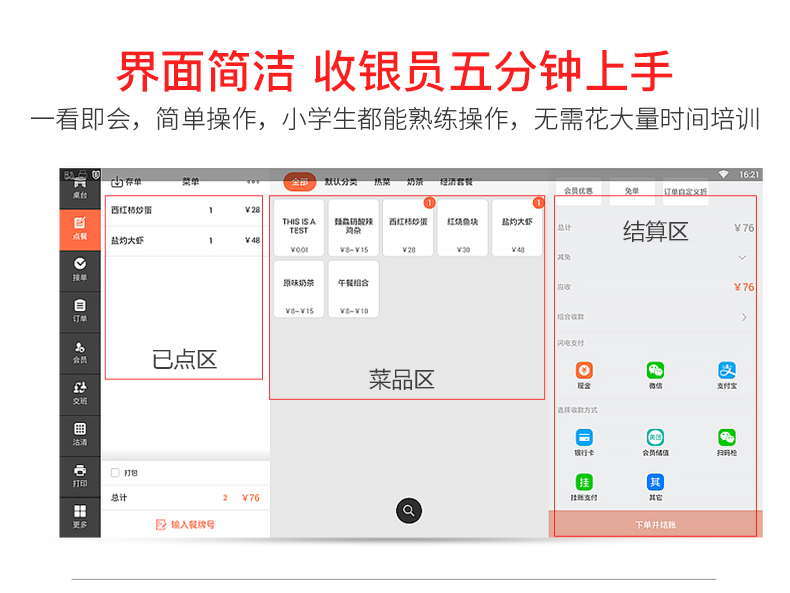This screenshot has width=790, height=593.
Task: Pay with 支付宝 Alipay icon
Action: point(726,371)
